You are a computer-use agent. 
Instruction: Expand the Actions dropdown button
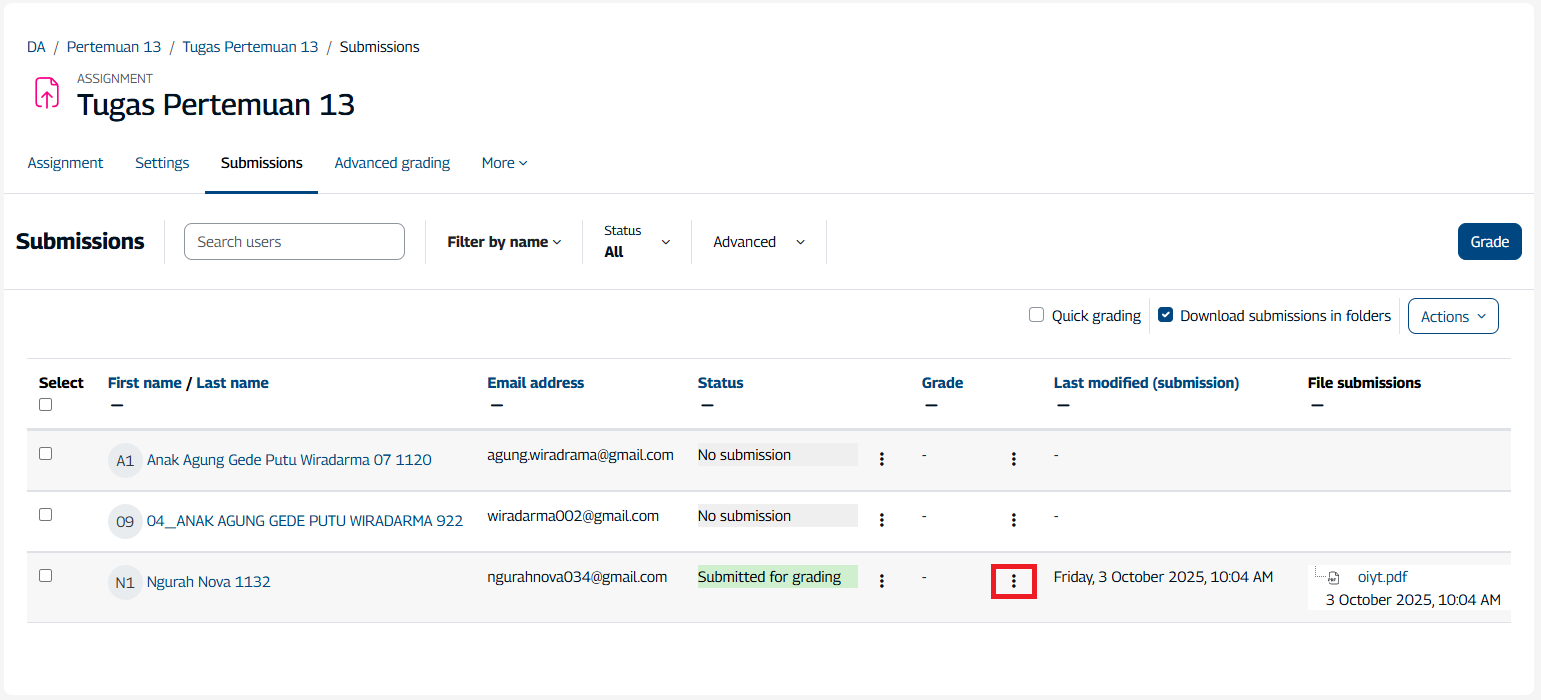click(1452, 316)
